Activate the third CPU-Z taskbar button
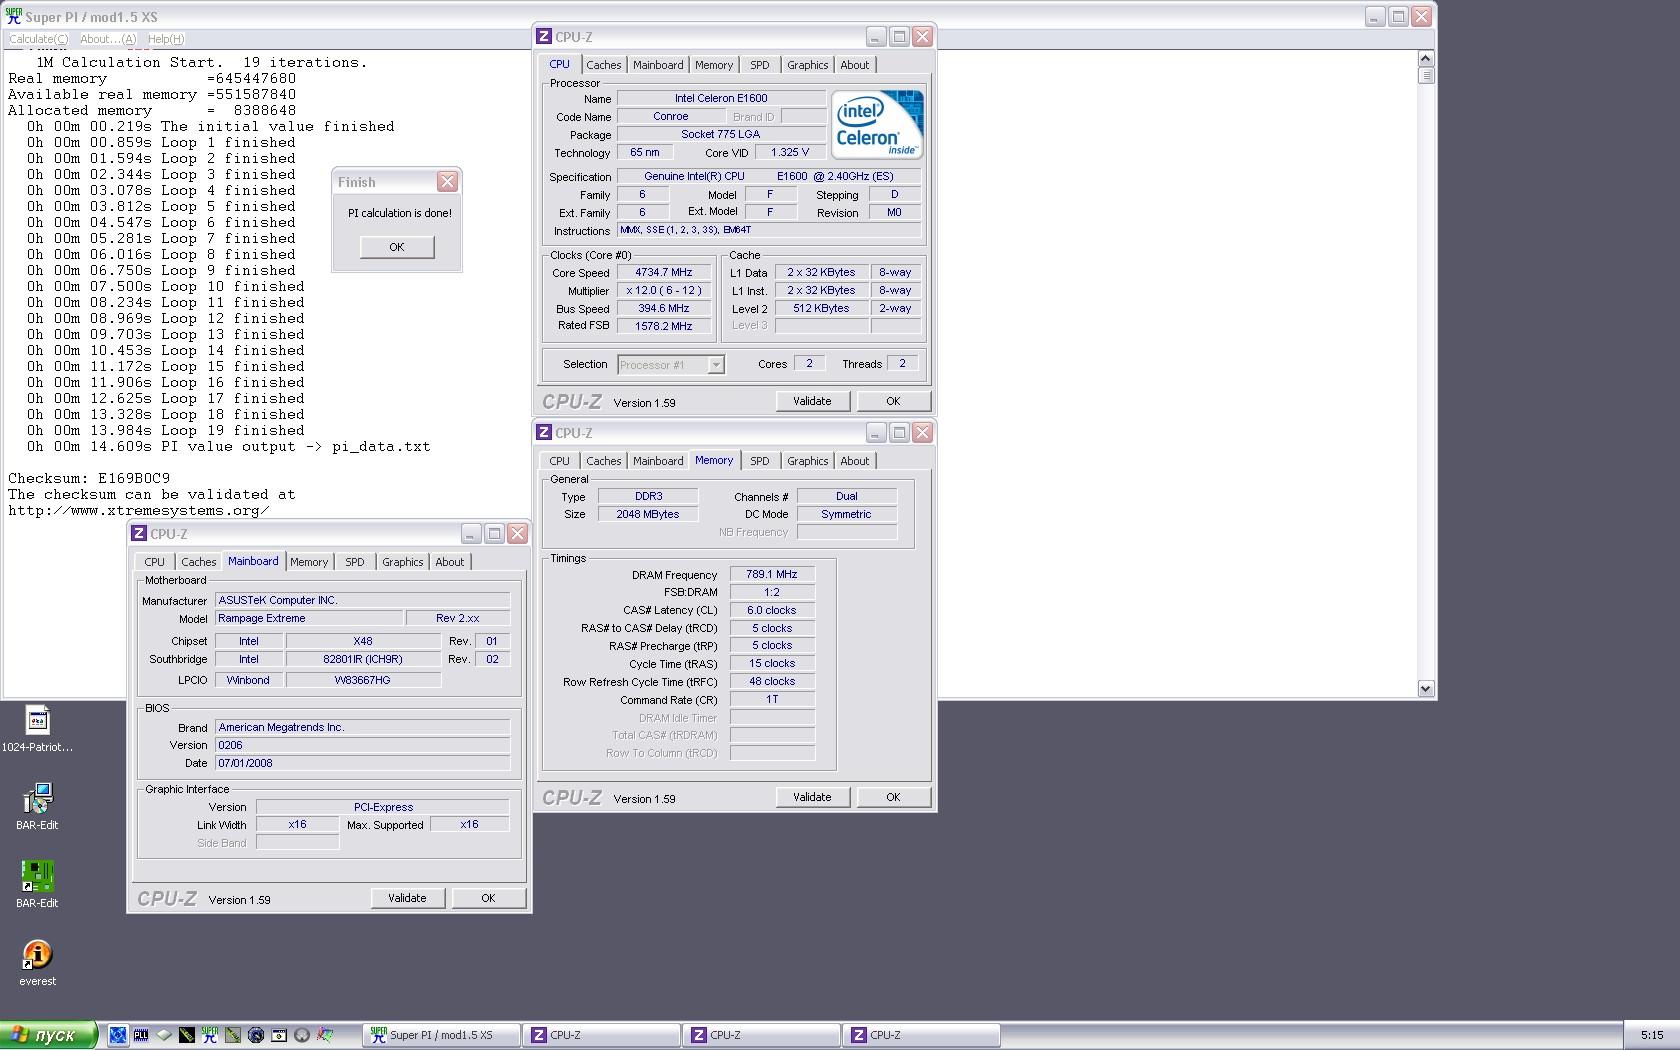The image size is (1680, 1050). 922,1035
